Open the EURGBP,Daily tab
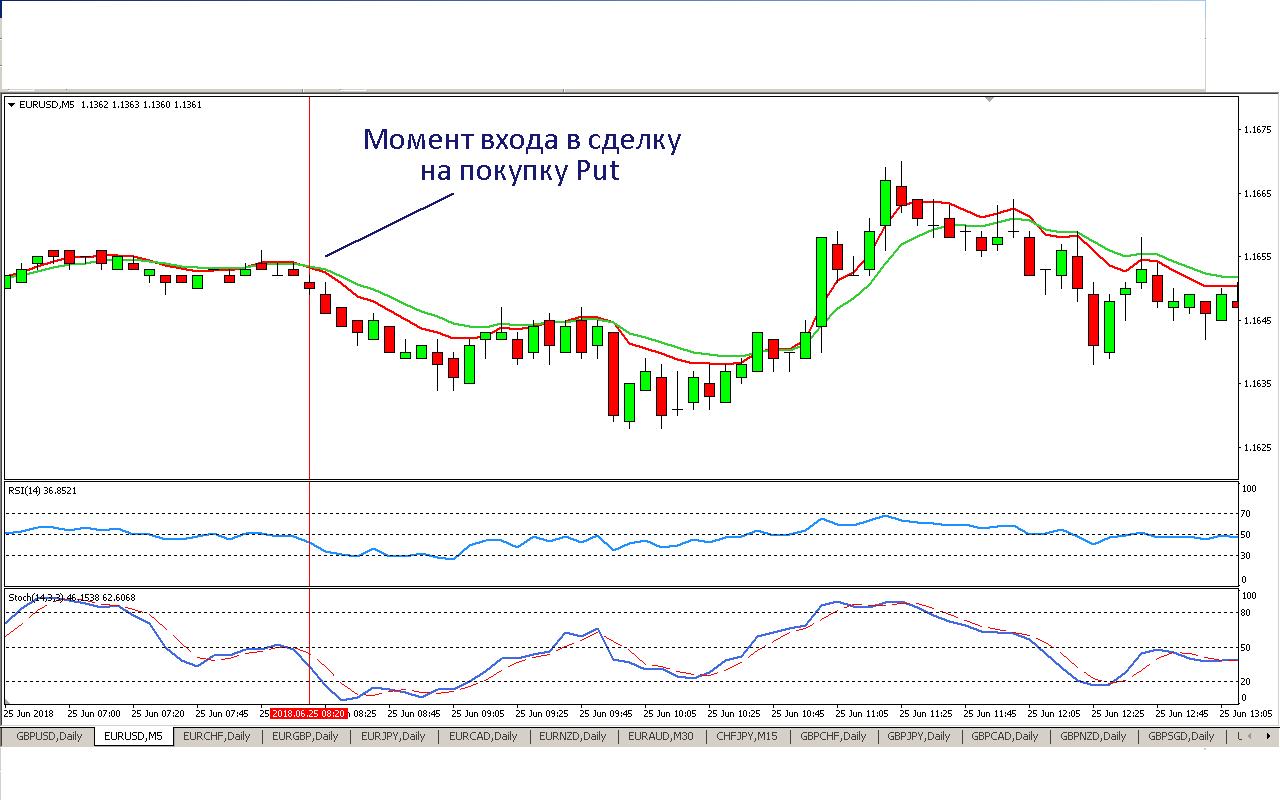1280x800 pixels. (305, 736)
